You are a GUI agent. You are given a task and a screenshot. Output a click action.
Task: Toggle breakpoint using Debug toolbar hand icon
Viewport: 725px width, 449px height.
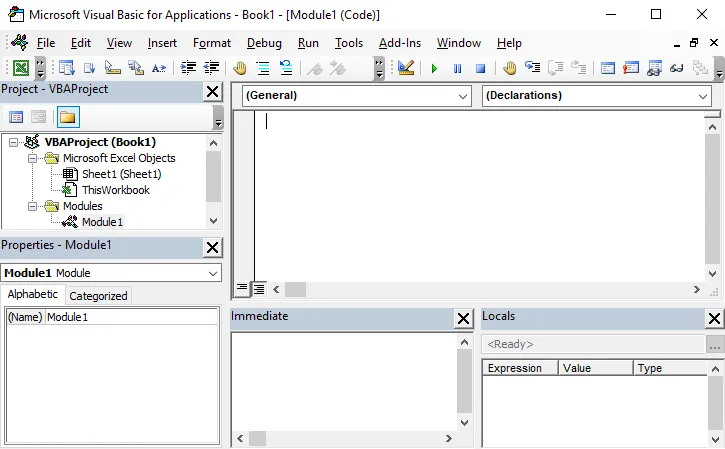[509, 68]
